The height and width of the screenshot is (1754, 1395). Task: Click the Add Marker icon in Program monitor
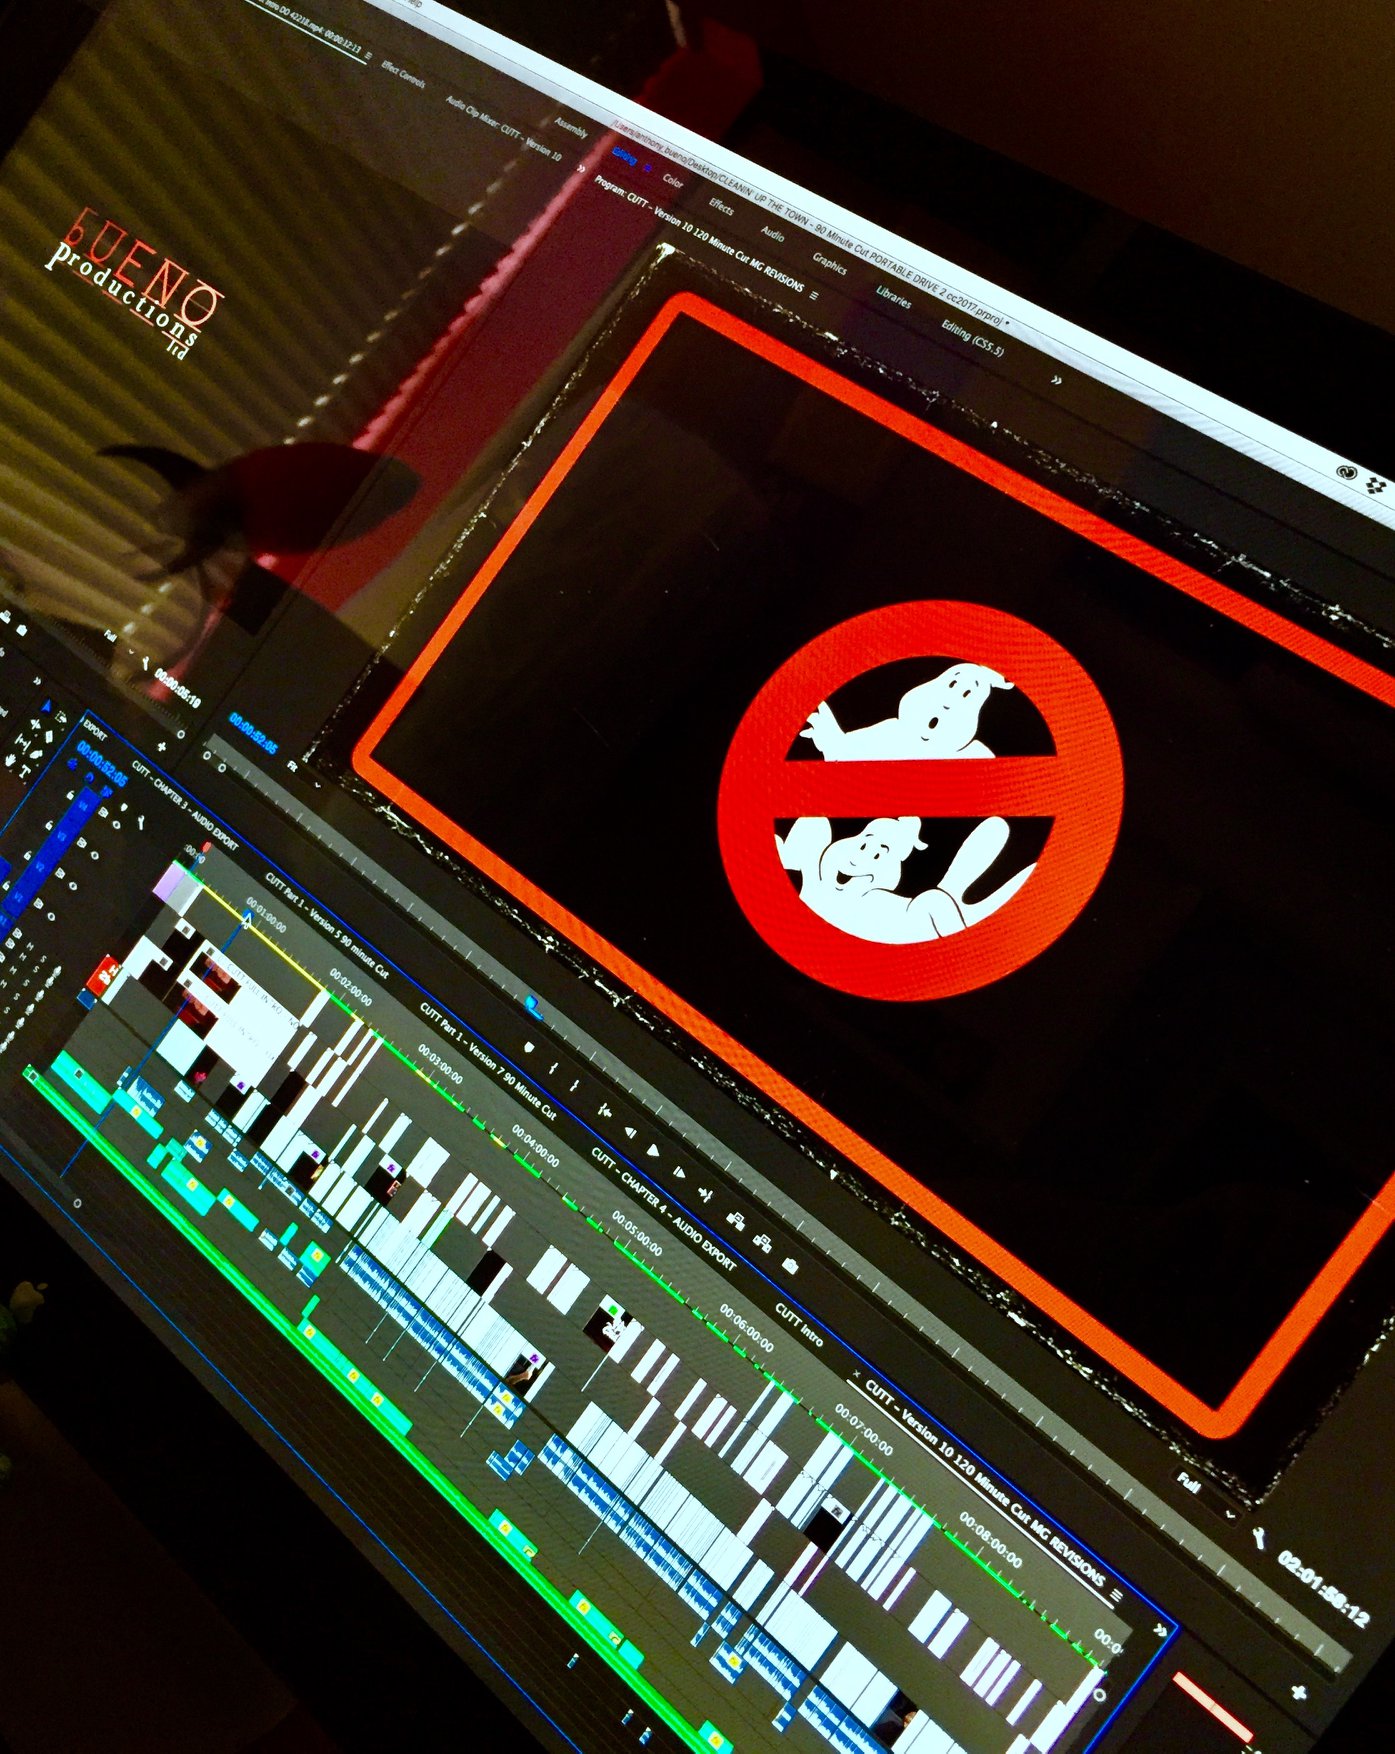pyautogui.click(x=529, y=1047)
